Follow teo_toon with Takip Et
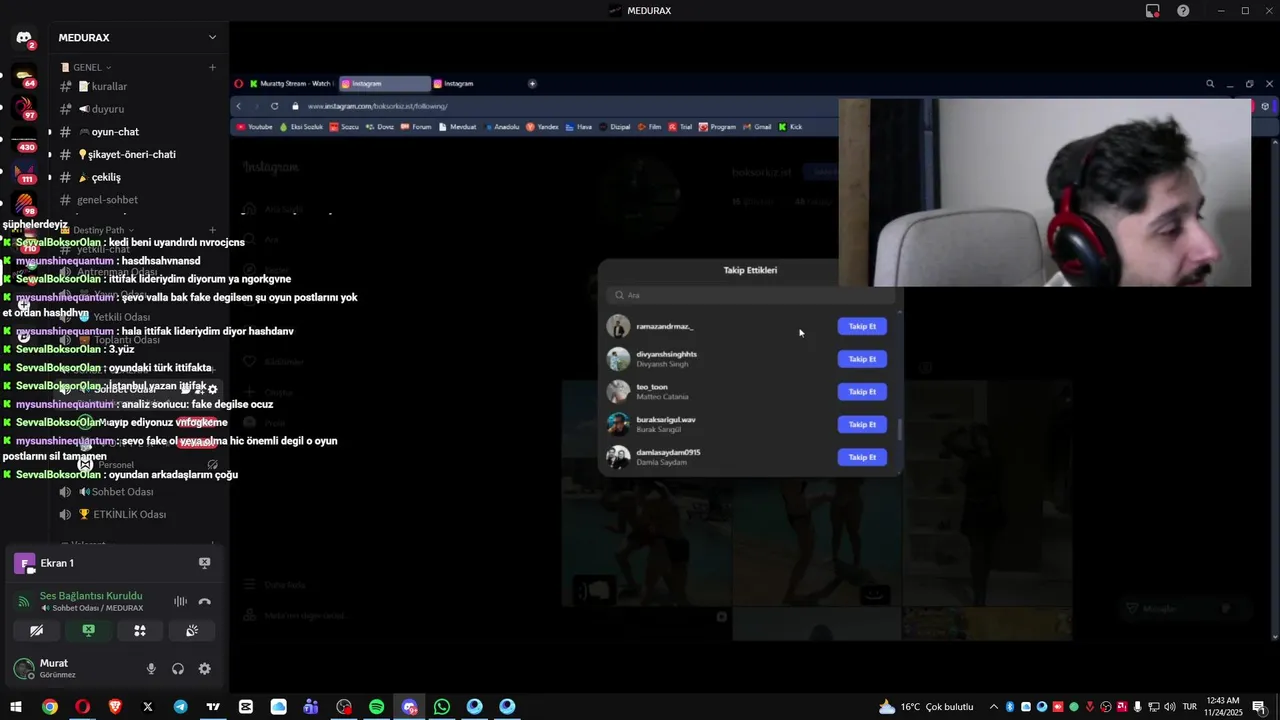This screenshot has width=1280, height=720. (x=862, y=392)
